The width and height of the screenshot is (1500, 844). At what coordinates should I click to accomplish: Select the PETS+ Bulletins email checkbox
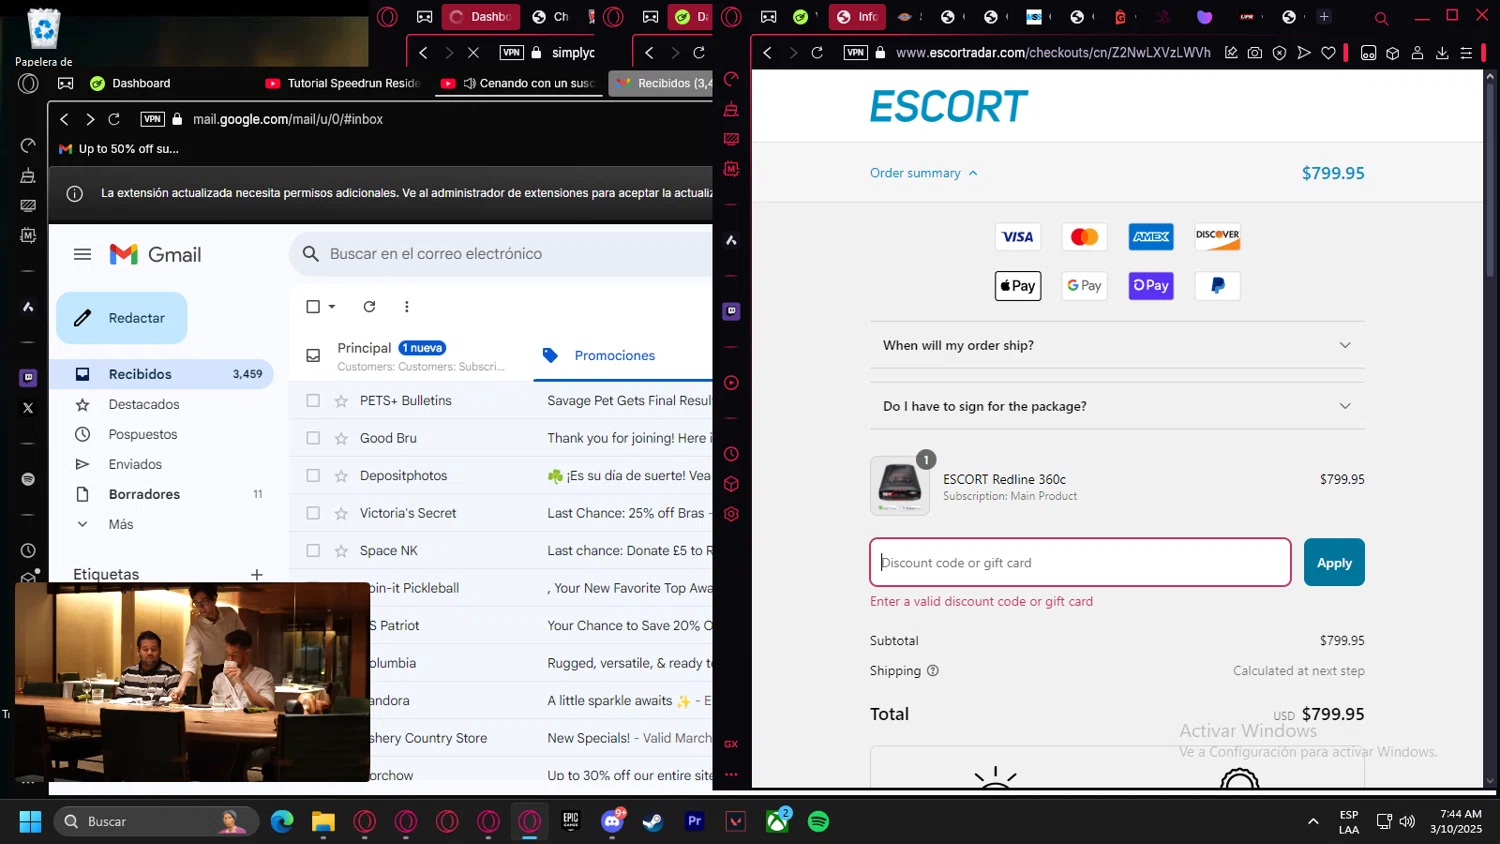tap(313, 401)
